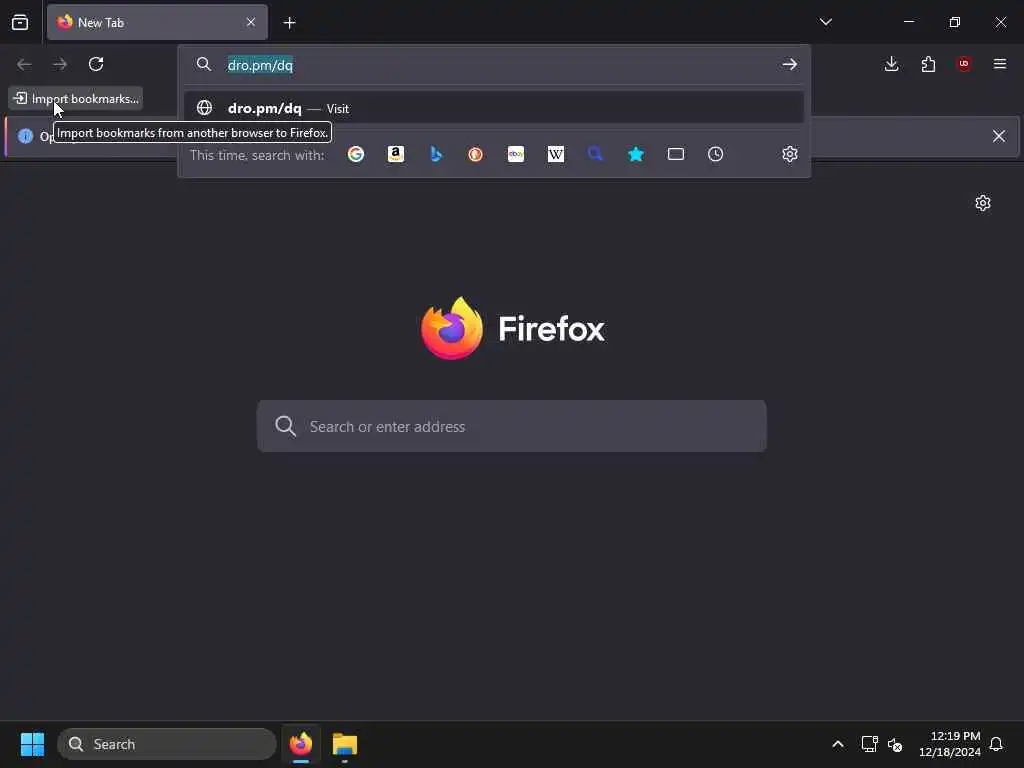Choose the dro.pm/dq Visit suggestion
This screenshot has height=768, width=1024.
pyautogui.click(x=494, y=108)
